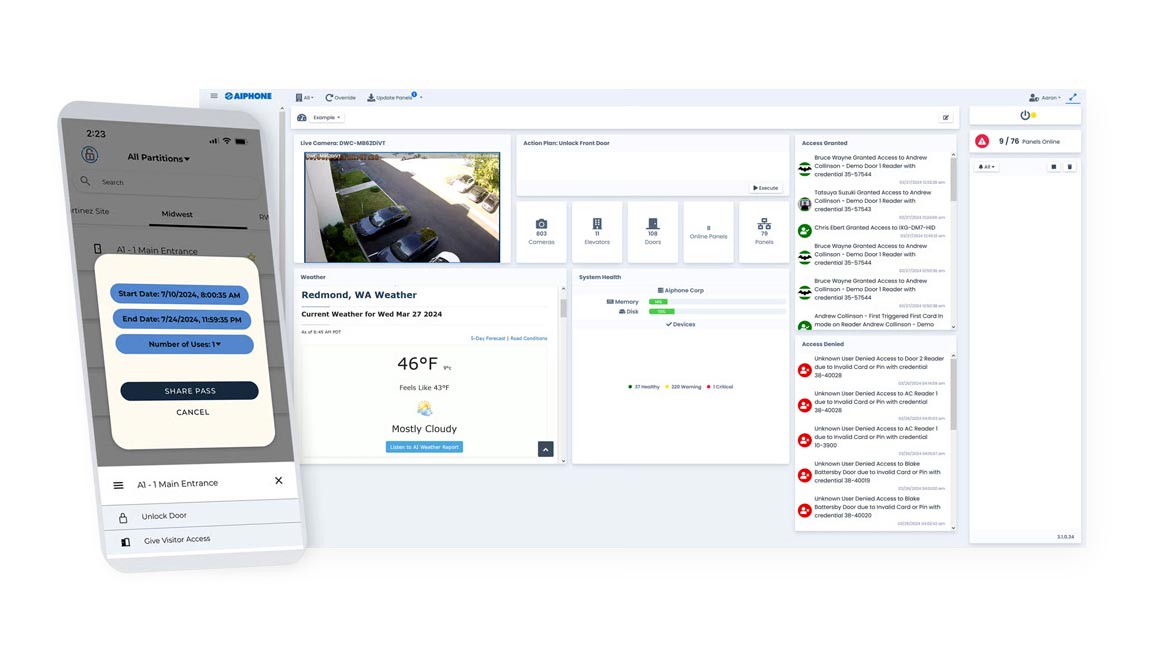Screen dimensions: 1170x658
Task: Open the live camera DWC-MB62DiVT video feed
Action: click(402, 207)
